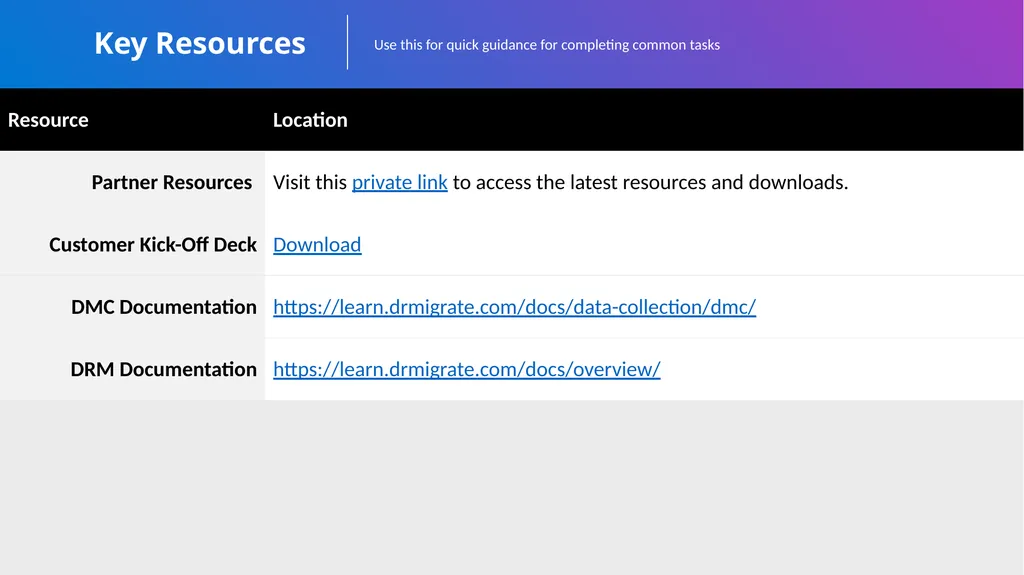Select the DRM Documentation label
The height and width of the screenshot is (575, 1024).
[164, 369]
